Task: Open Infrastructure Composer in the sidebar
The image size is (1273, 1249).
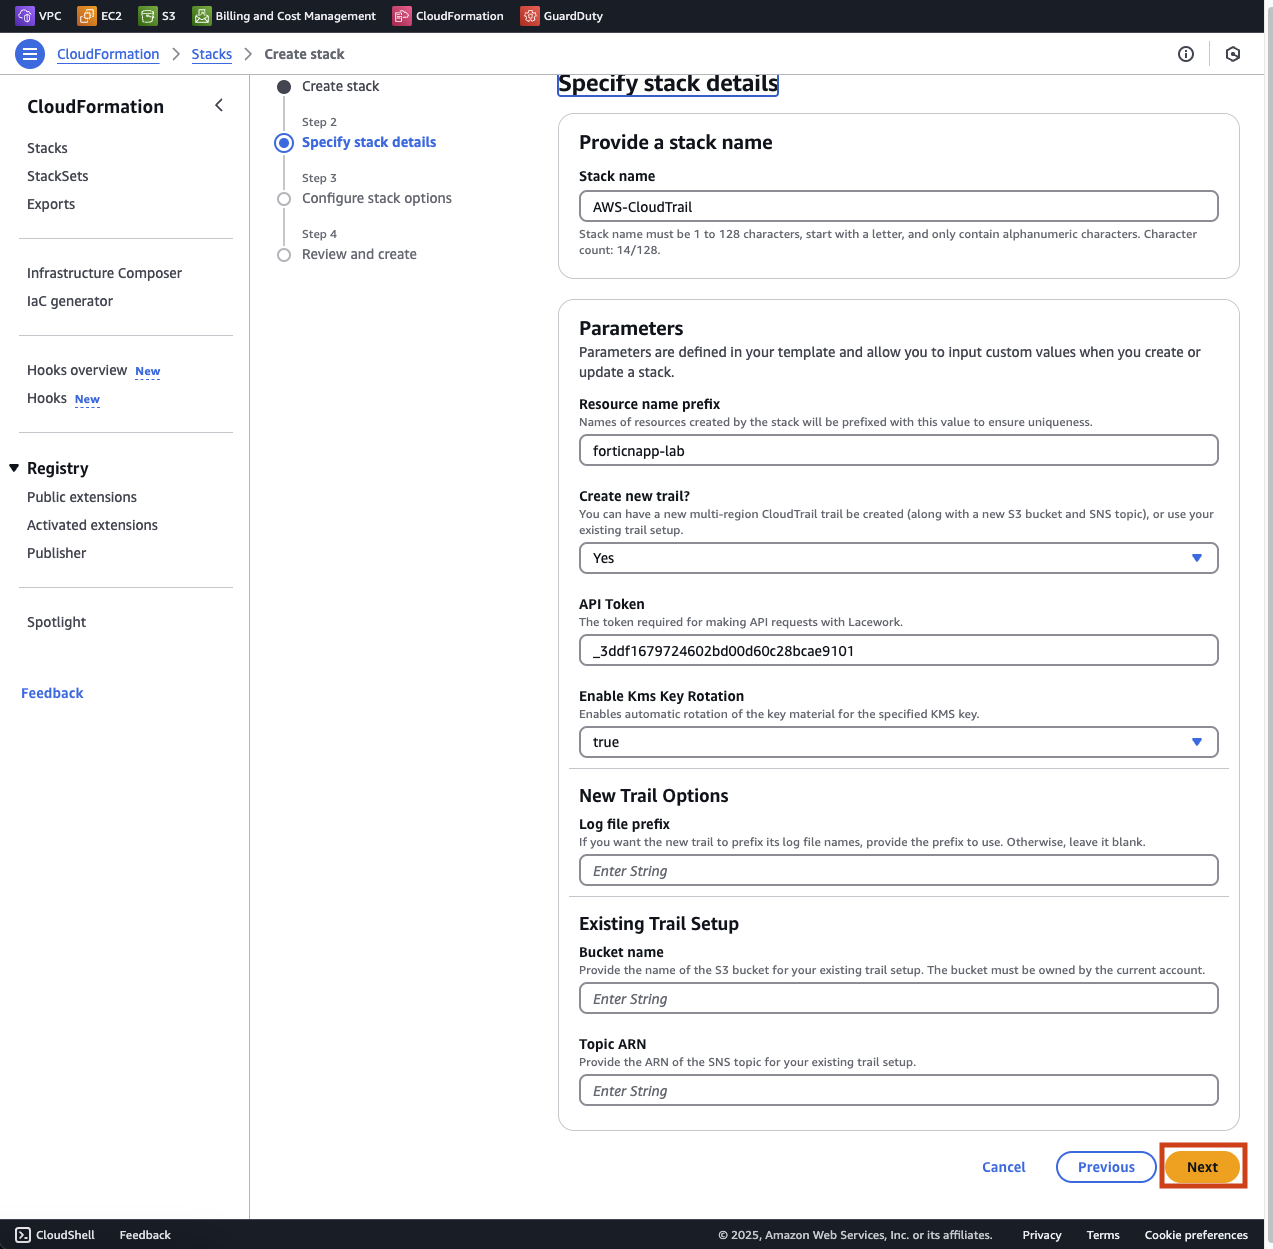Action: (x=104, y=273)
